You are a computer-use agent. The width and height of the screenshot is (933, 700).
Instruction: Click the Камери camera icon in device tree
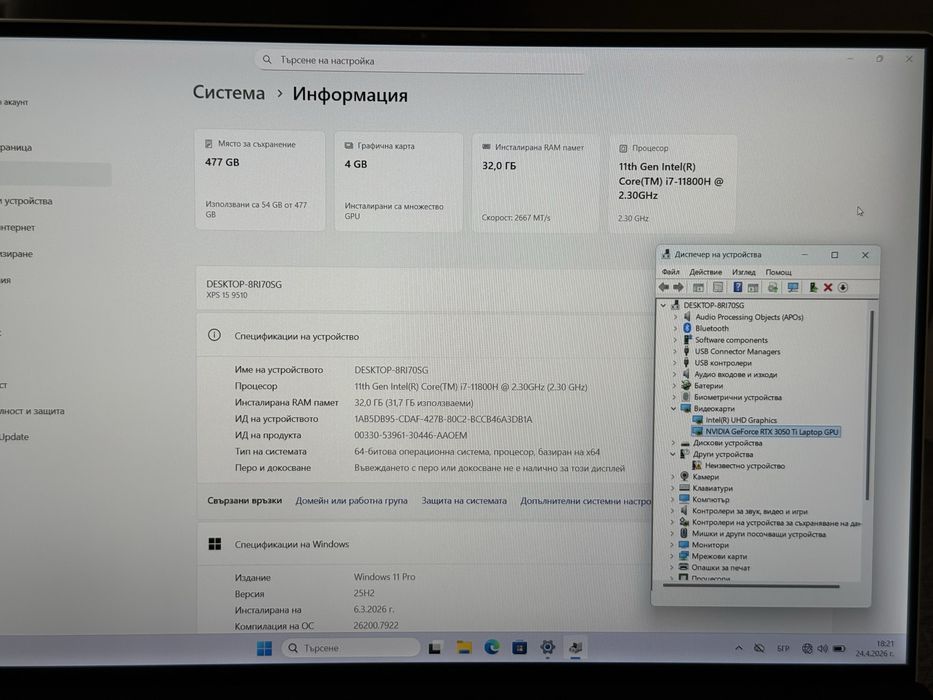pos(685,476)
